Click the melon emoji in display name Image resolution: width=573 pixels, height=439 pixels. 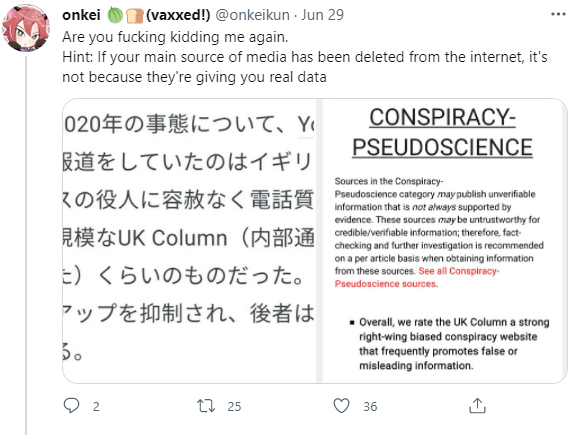[x=115, y=15]
